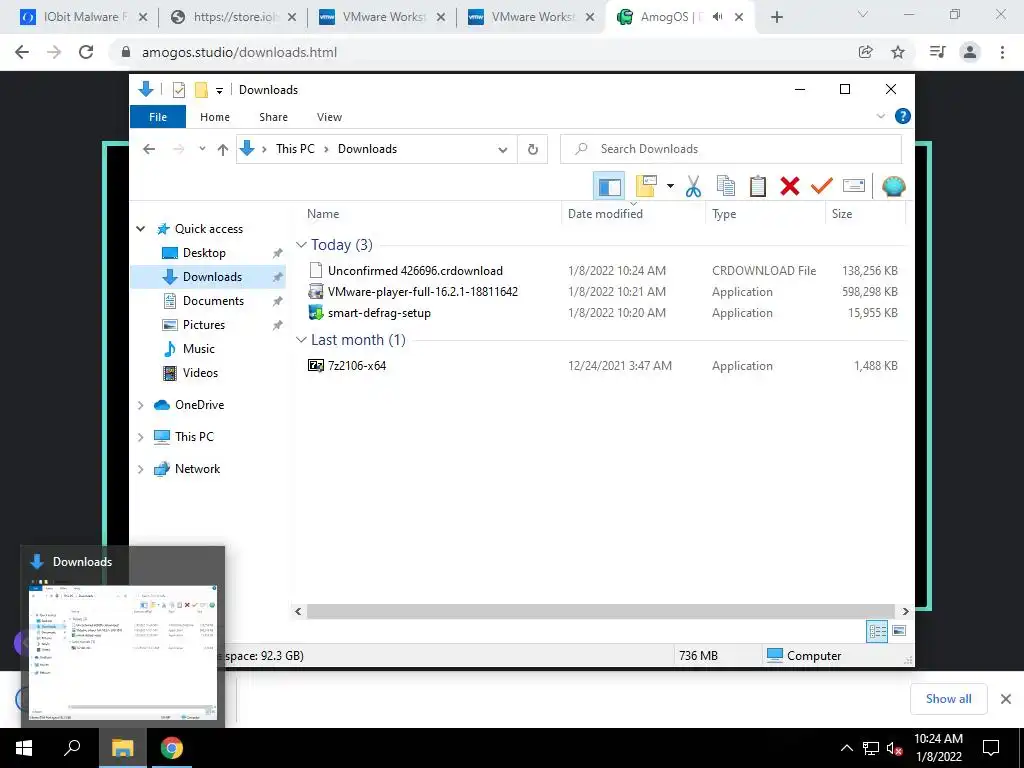
Task: Open address bar history dropdown
Action: [x=503, y=150]
